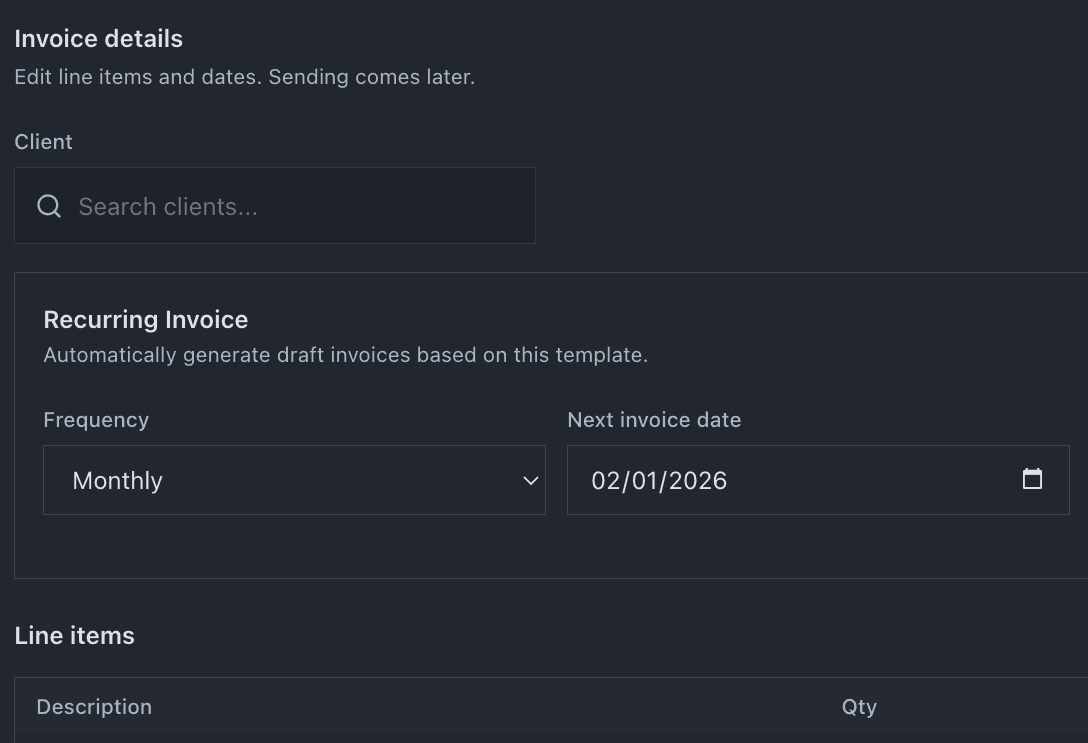Click the Line items heading
This screenshot has width=1088, height=743.
click(74, 635)
